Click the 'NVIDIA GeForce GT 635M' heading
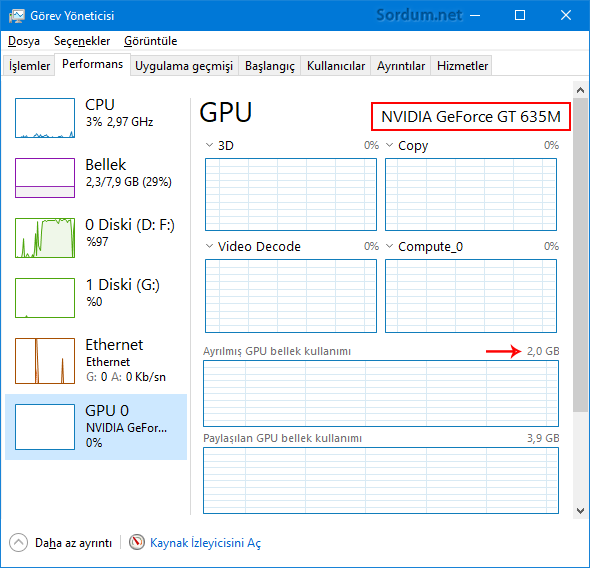 click(x=471, y=117)
